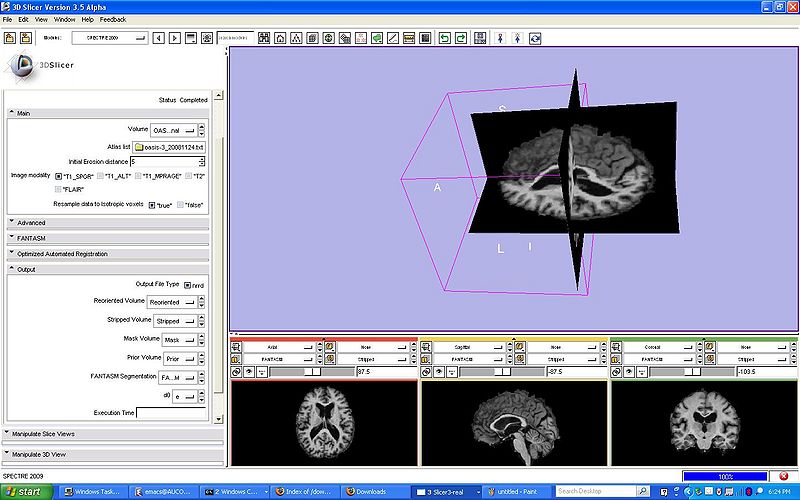
Task: Click the Atlas list file button oasis-3_20081124.txt
Action: pos(169,147)
